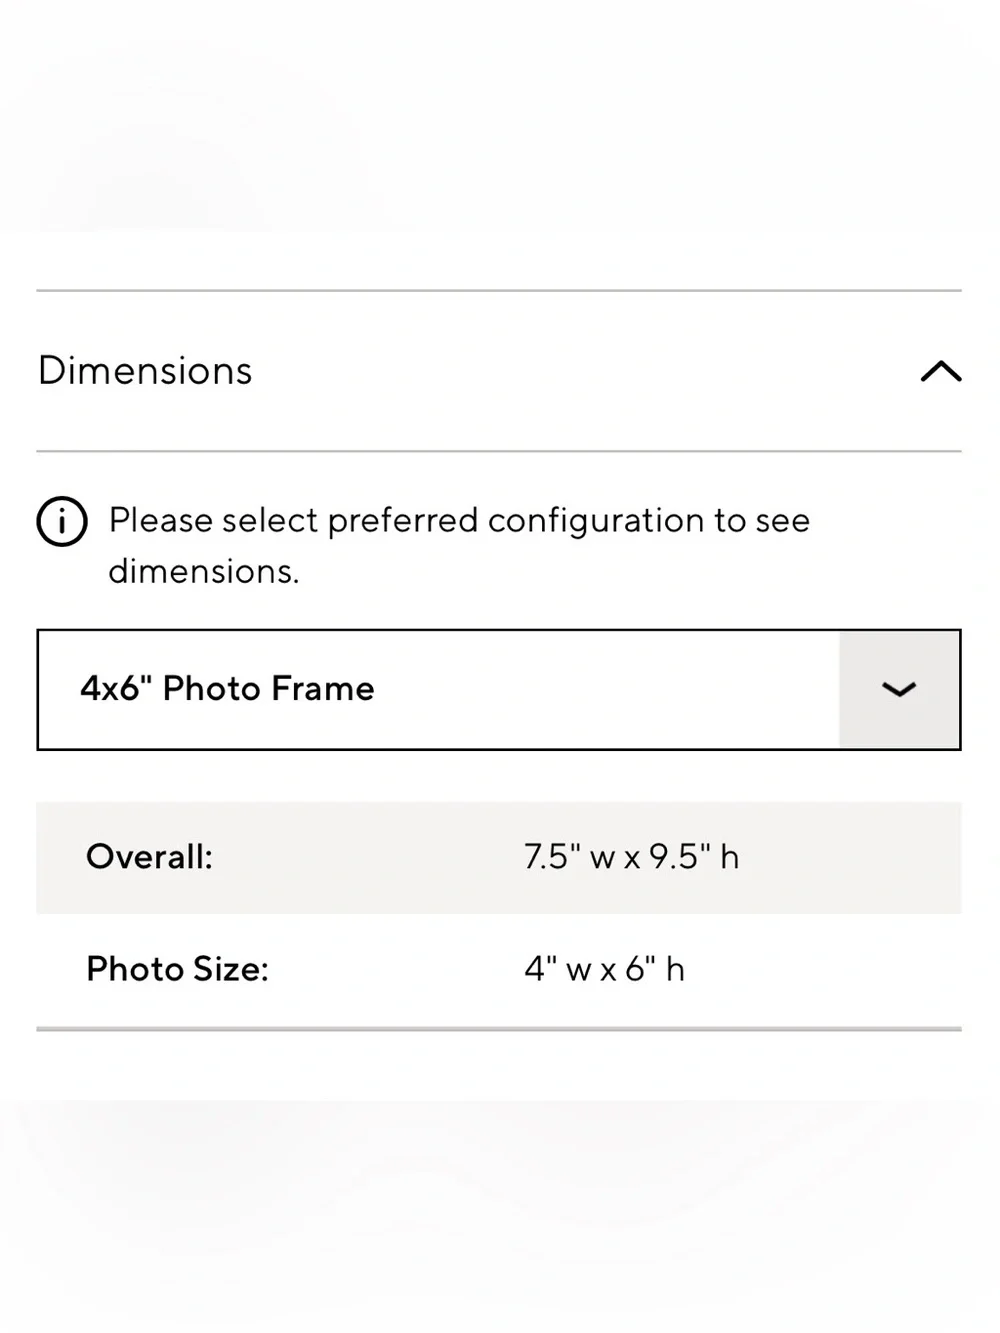The height and width of the screenshot is (1333, 1000).
Task: Select the 4x6" Photo Frame combo box text
Action: pyautogui.click(x=227, y=689)
